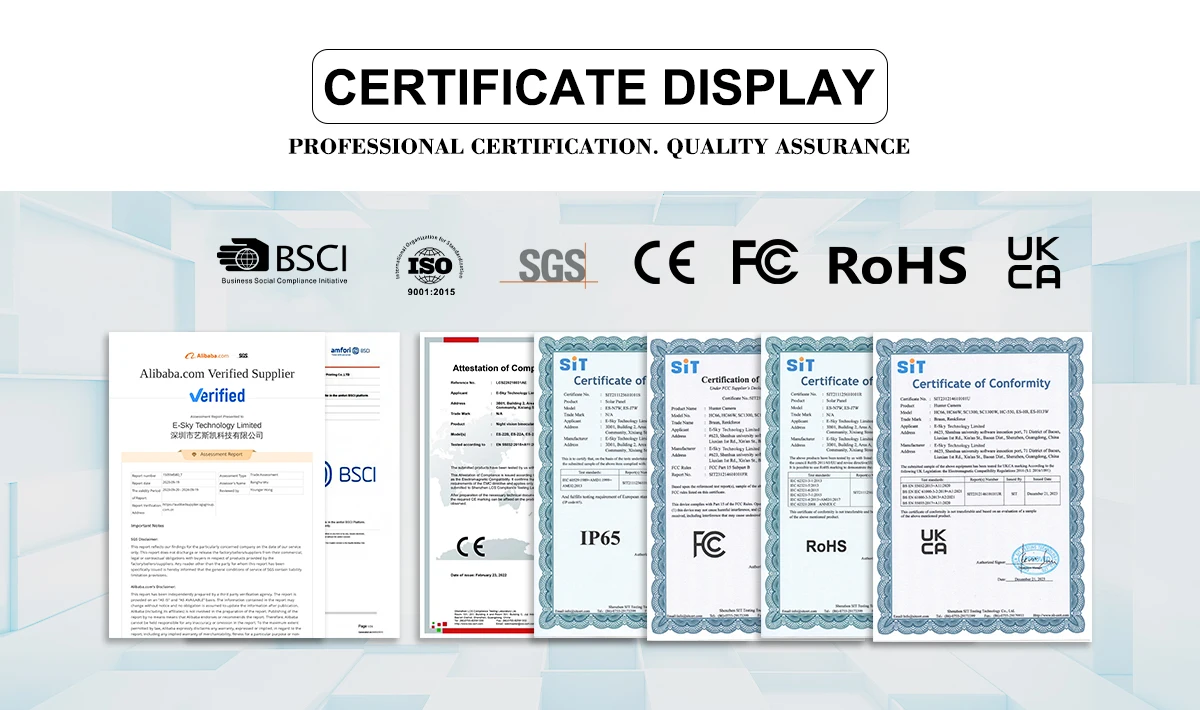The width and height of the screenshot is (1200, 710).
Task: Click the FCC logo in the logo row
Action: [765, 262]
